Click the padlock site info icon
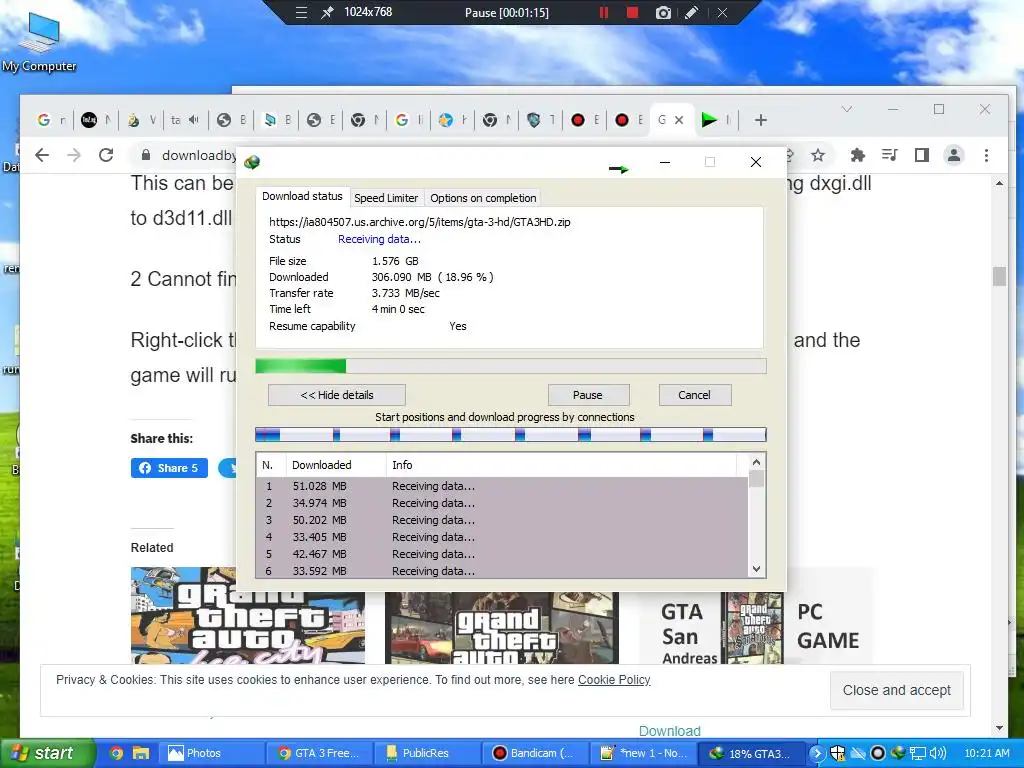 click(146, 155)
